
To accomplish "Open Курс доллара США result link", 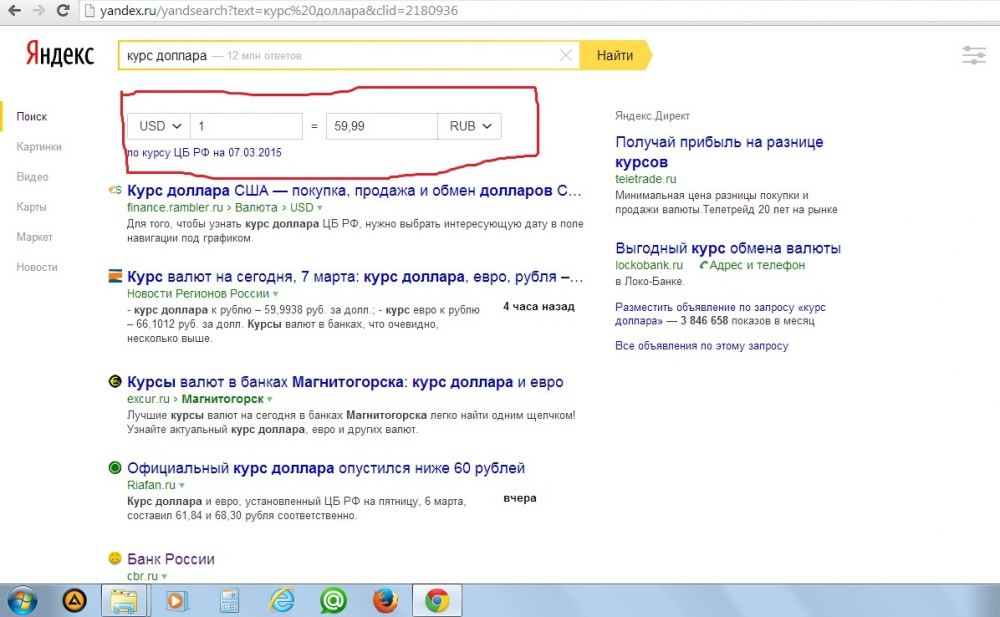I will [354, 190].
